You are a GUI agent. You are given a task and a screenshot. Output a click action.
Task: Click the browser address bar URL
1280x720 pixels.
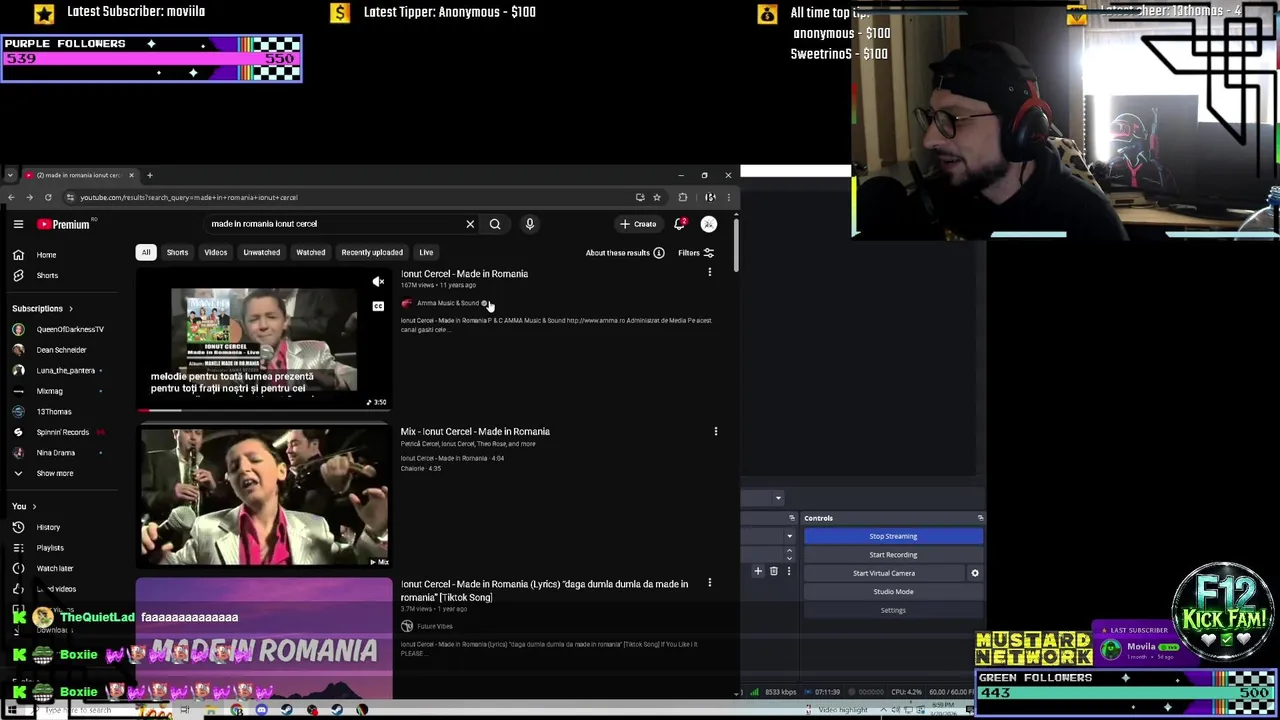[x=189, y=197]
